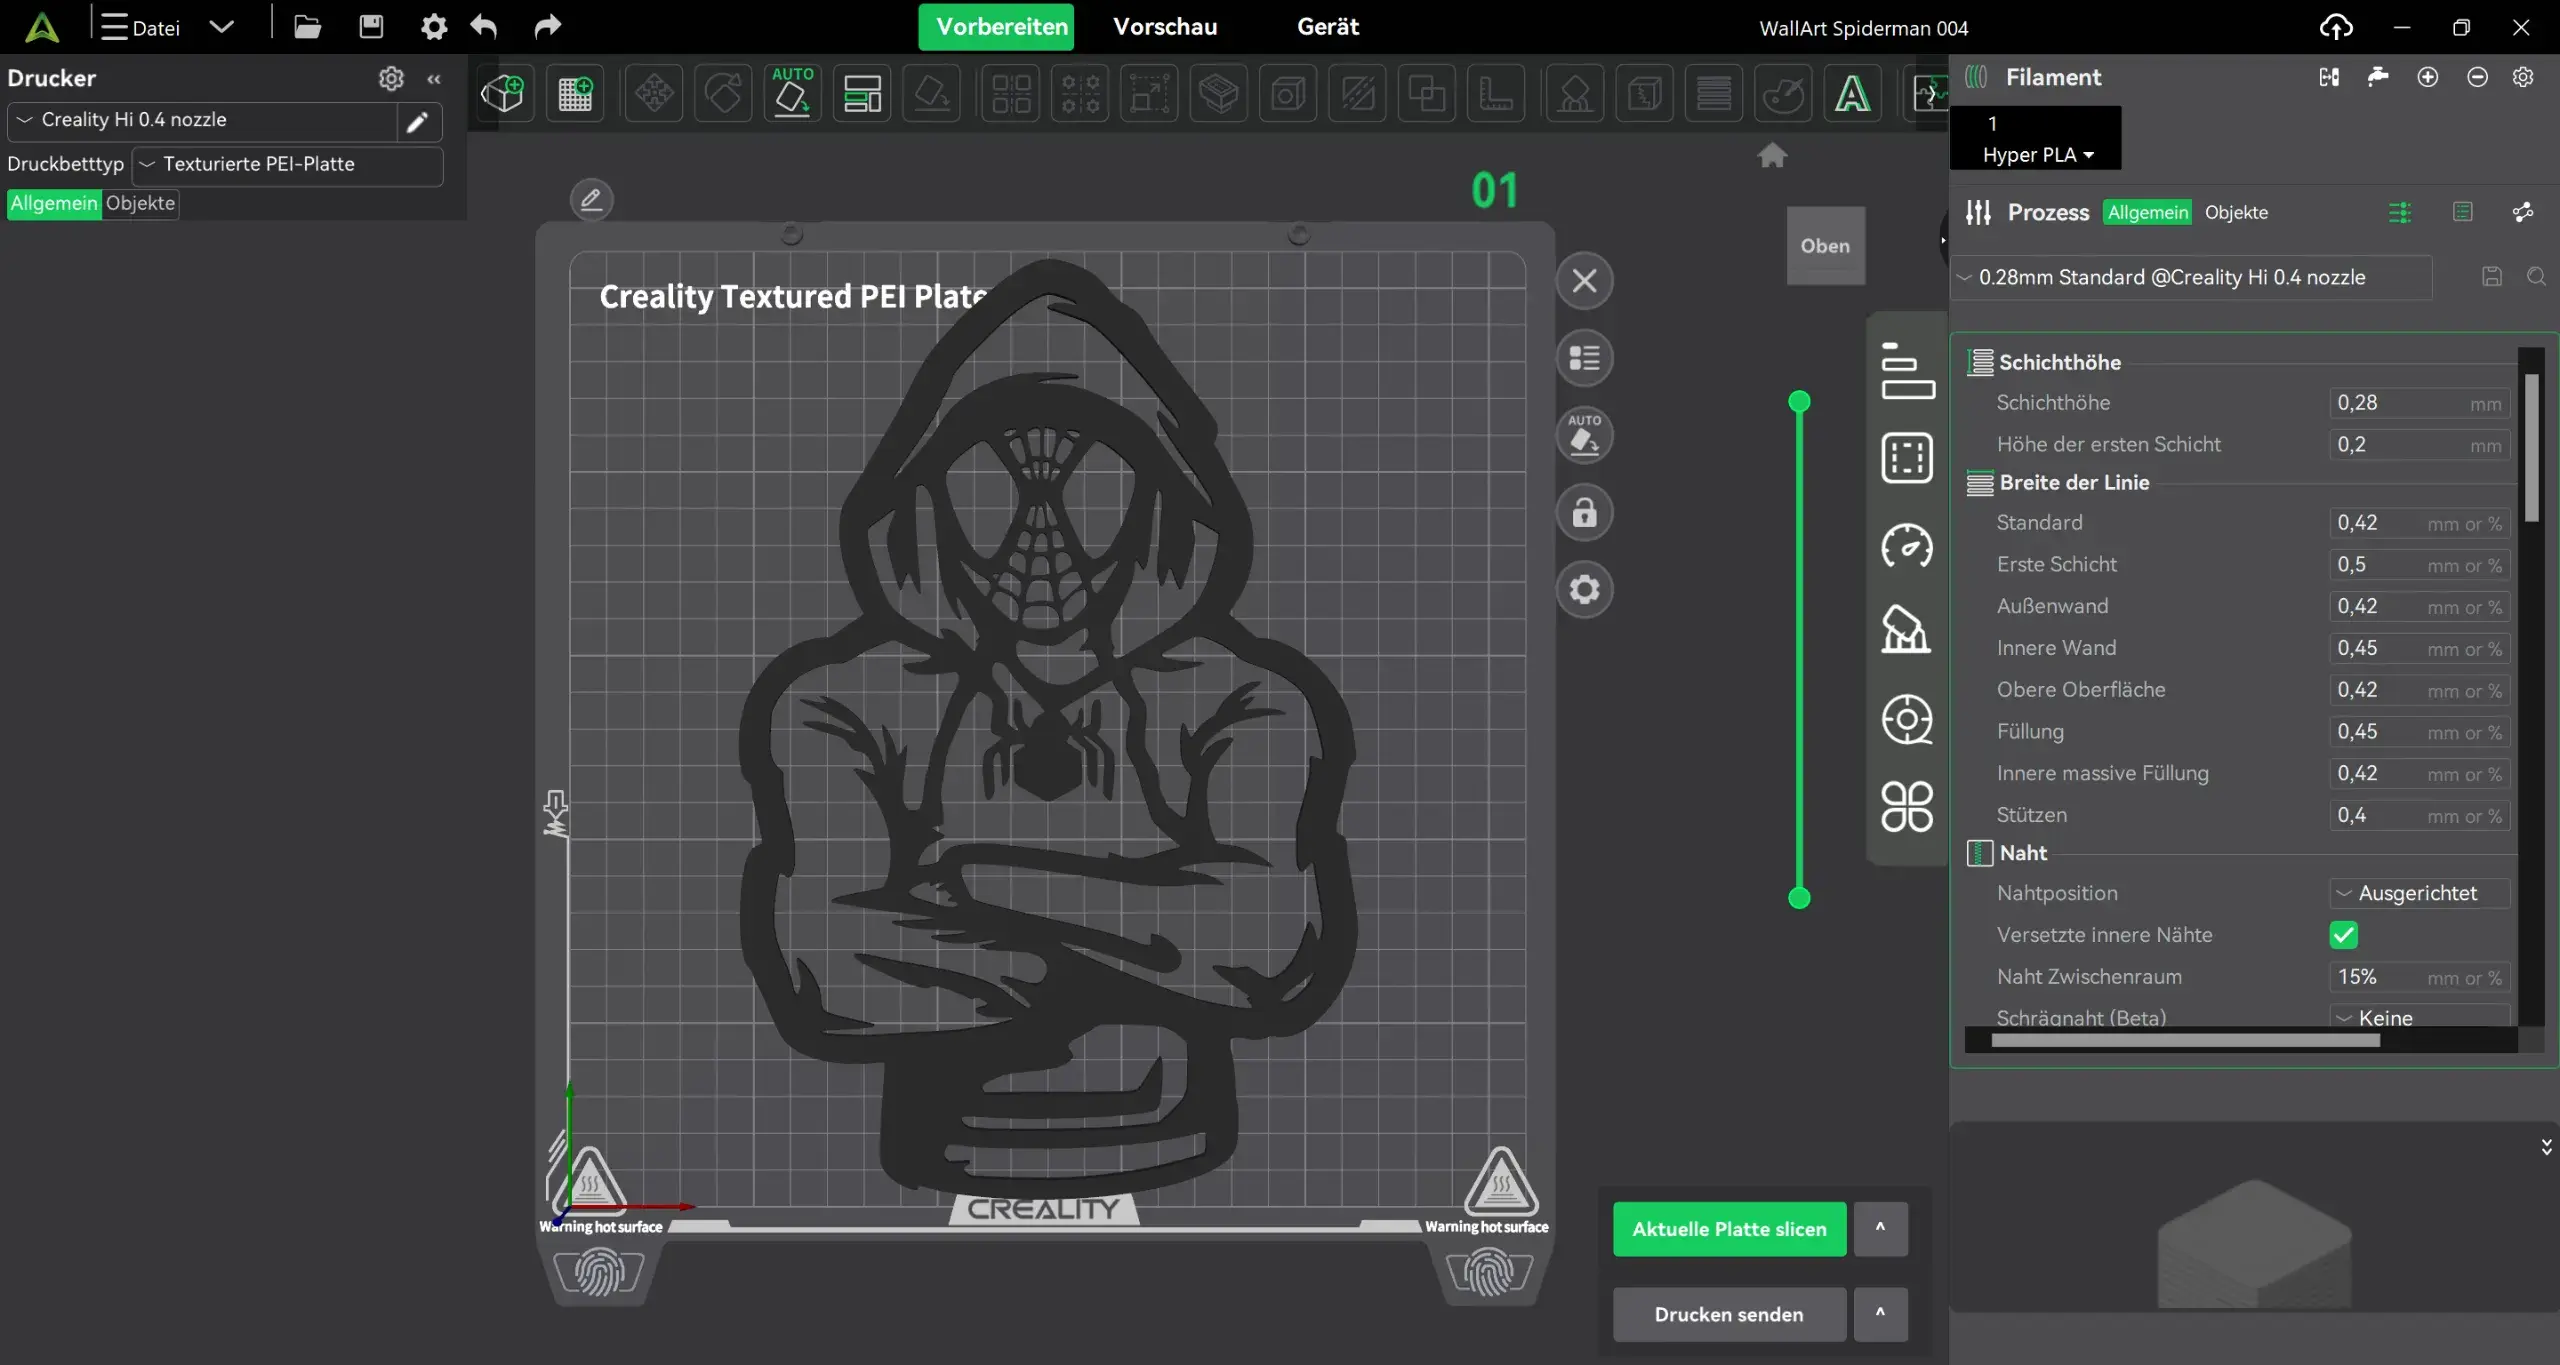Switch to the Vorschau tab
This screenshot has height=1365, width=2560.
(1165, 27)
